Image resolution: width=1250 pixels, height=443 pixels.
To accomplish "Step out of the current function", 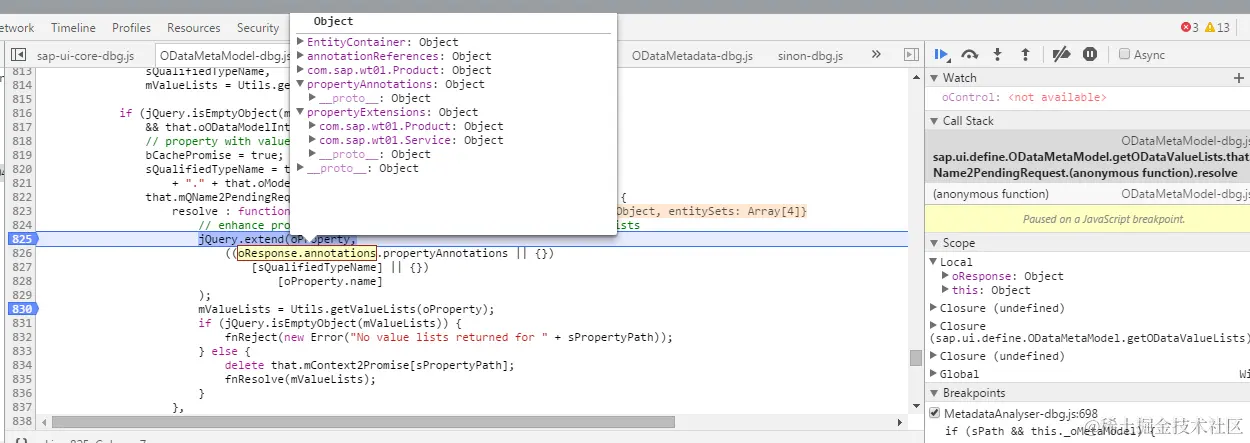I will [1025, 54].
